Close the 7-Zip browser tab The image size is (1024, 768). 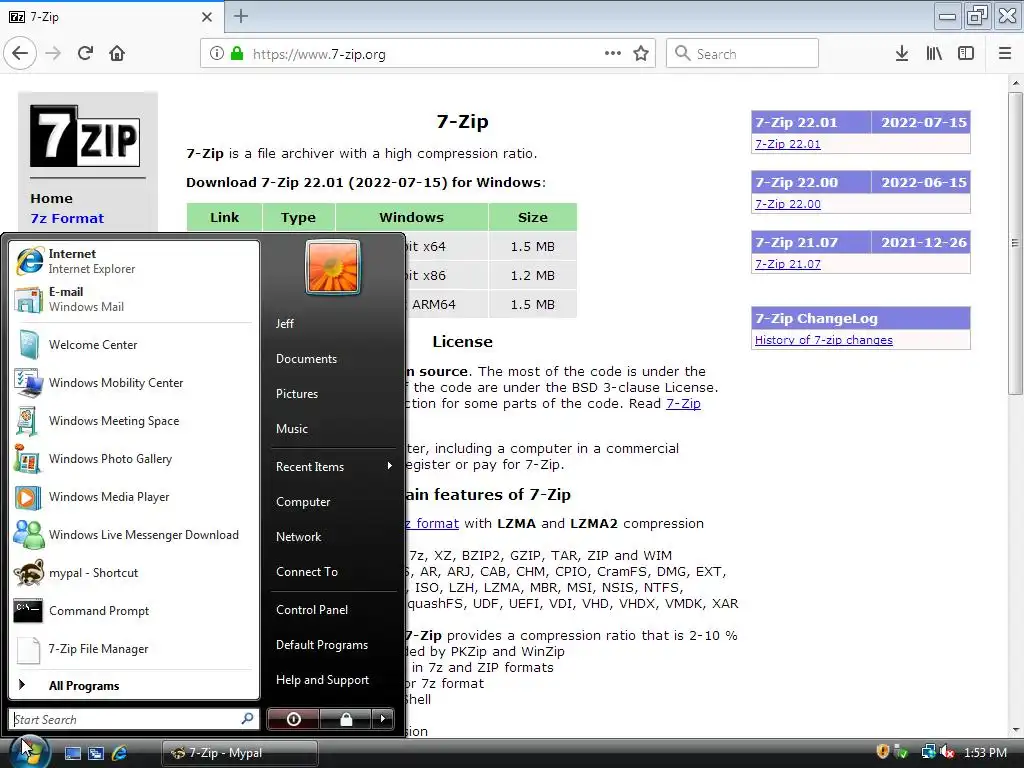(207, 17)
